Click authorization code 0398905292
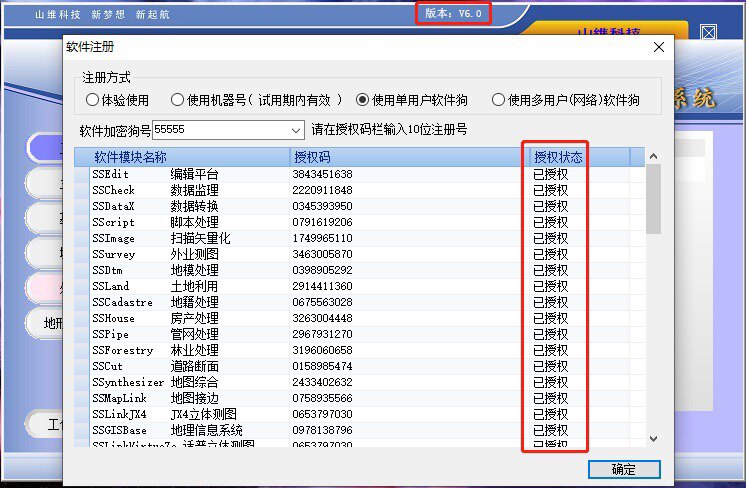The height and width of the screenshot is (488, 746). coord(323,270)
